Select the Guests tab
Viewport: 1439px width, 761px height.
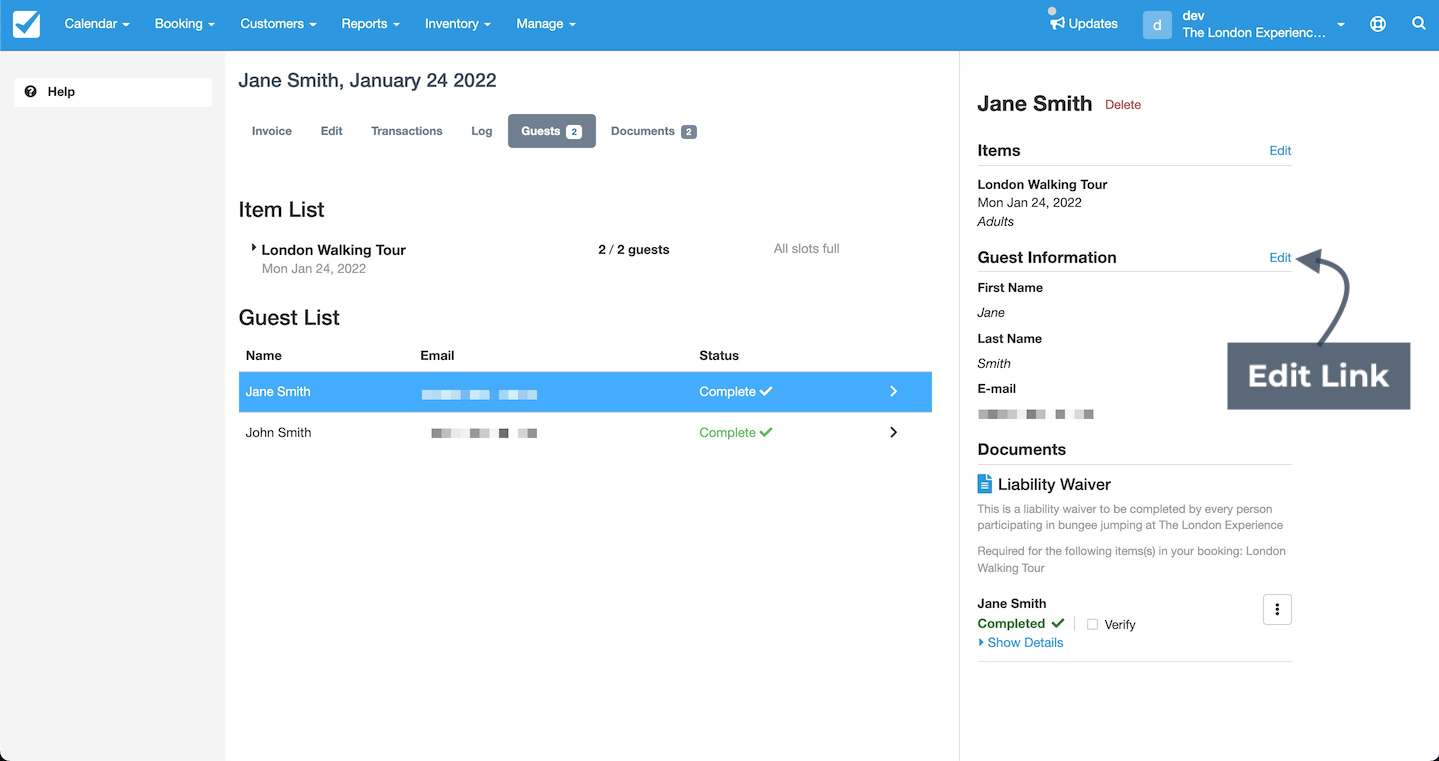point(552,131)
